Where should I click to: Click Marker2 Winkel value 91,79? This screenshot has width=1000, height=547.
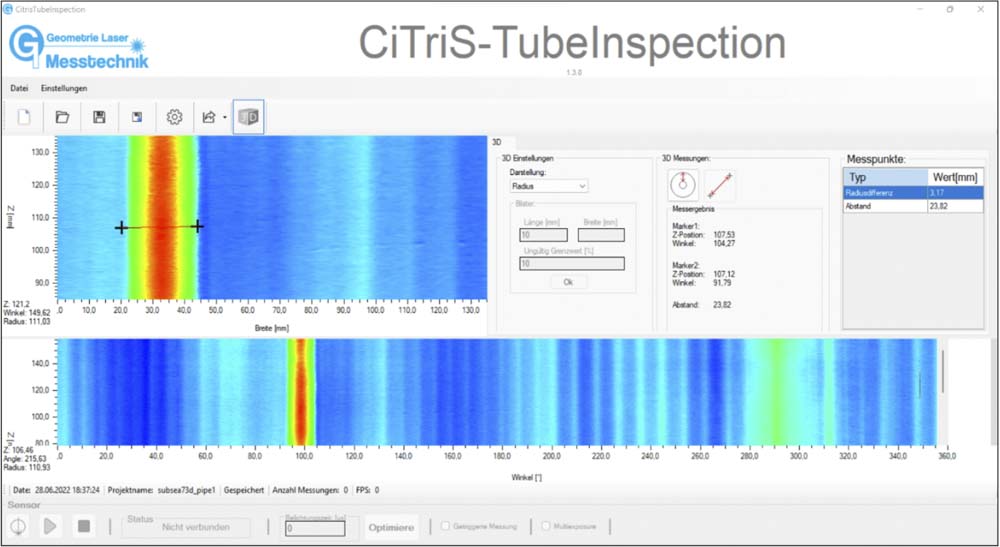click(722, 282)
